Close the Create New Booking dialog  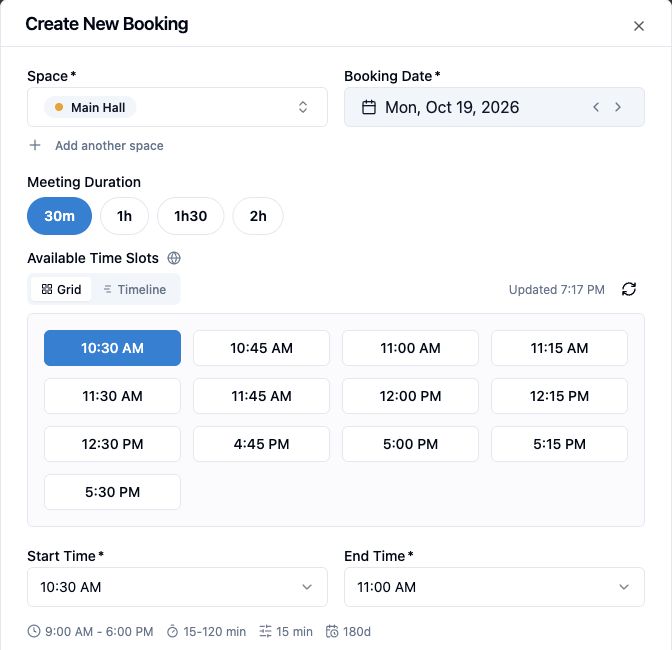[639, 26]
